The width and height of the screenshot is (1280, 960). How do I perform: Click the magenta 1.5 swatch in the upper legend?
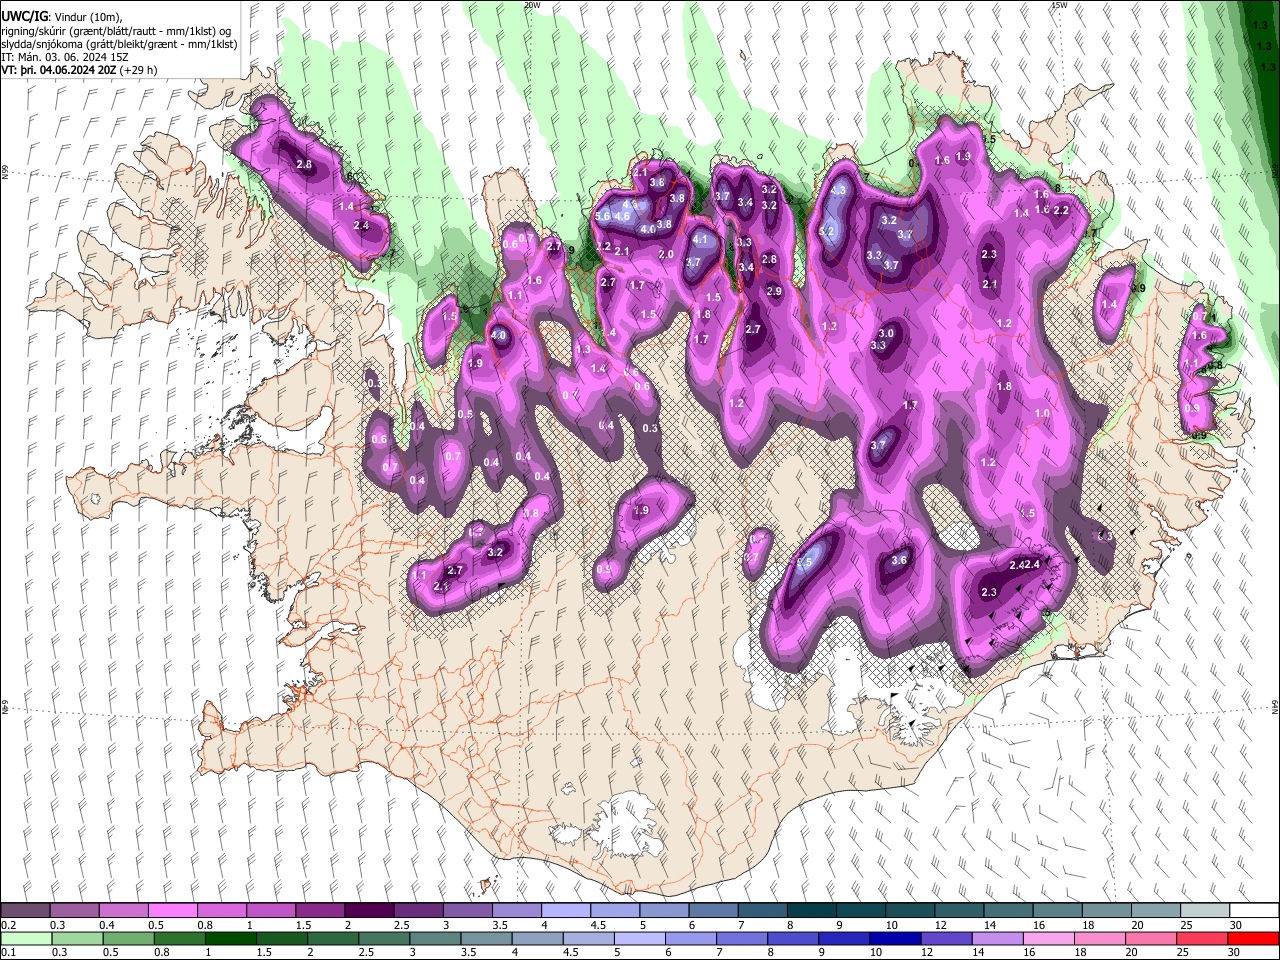[320, 911]
